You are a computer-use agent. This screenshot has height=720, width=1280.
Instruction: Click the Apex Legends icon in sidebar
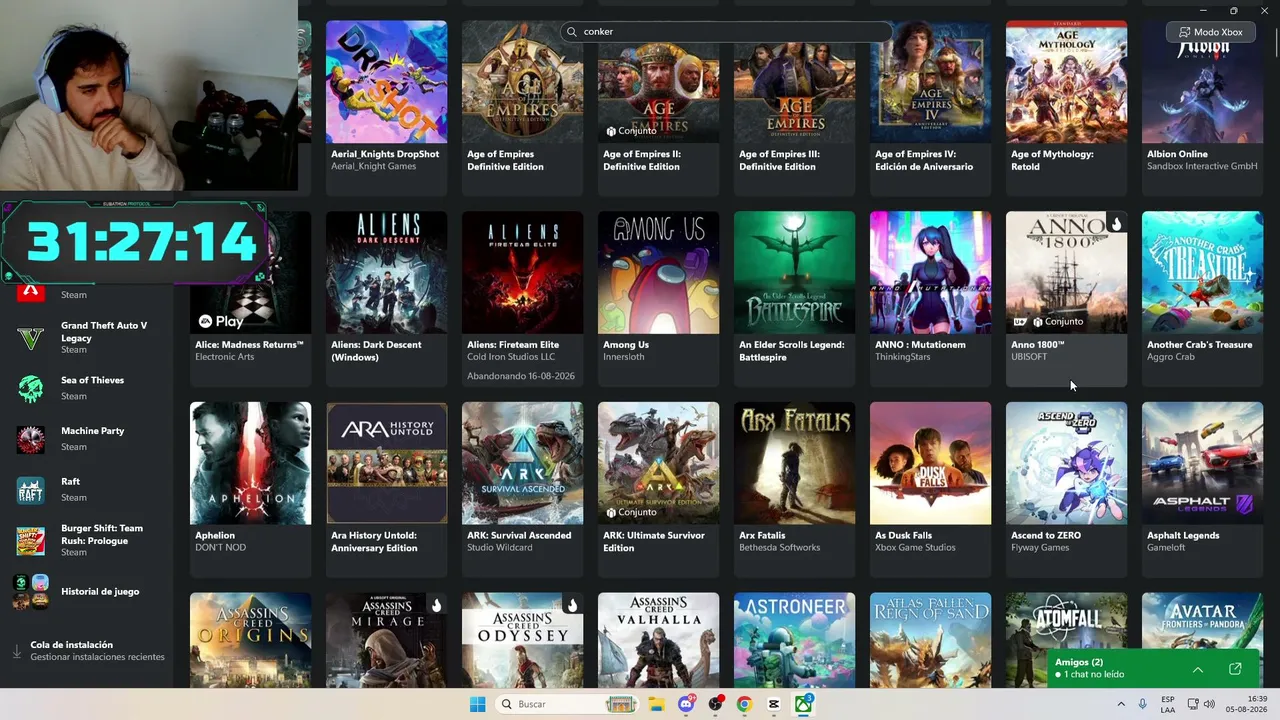tap(31, 293)
